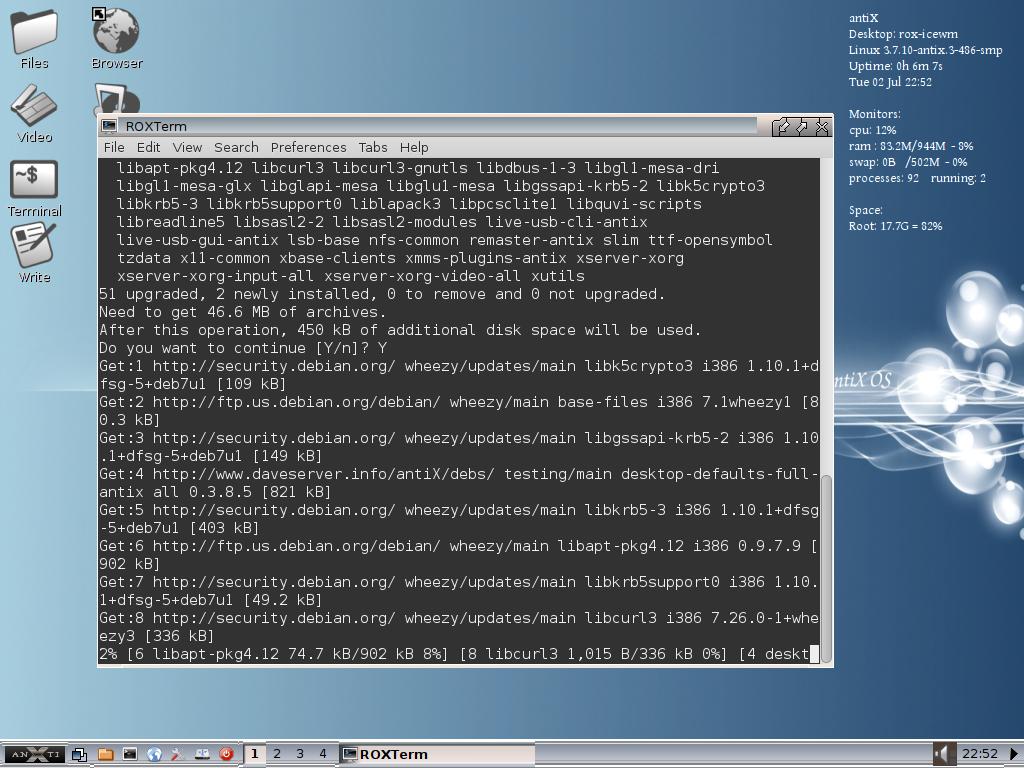Click the '51 upgraded, 2 newly installed' summary line
The image size is (1024, 768).
382,294
